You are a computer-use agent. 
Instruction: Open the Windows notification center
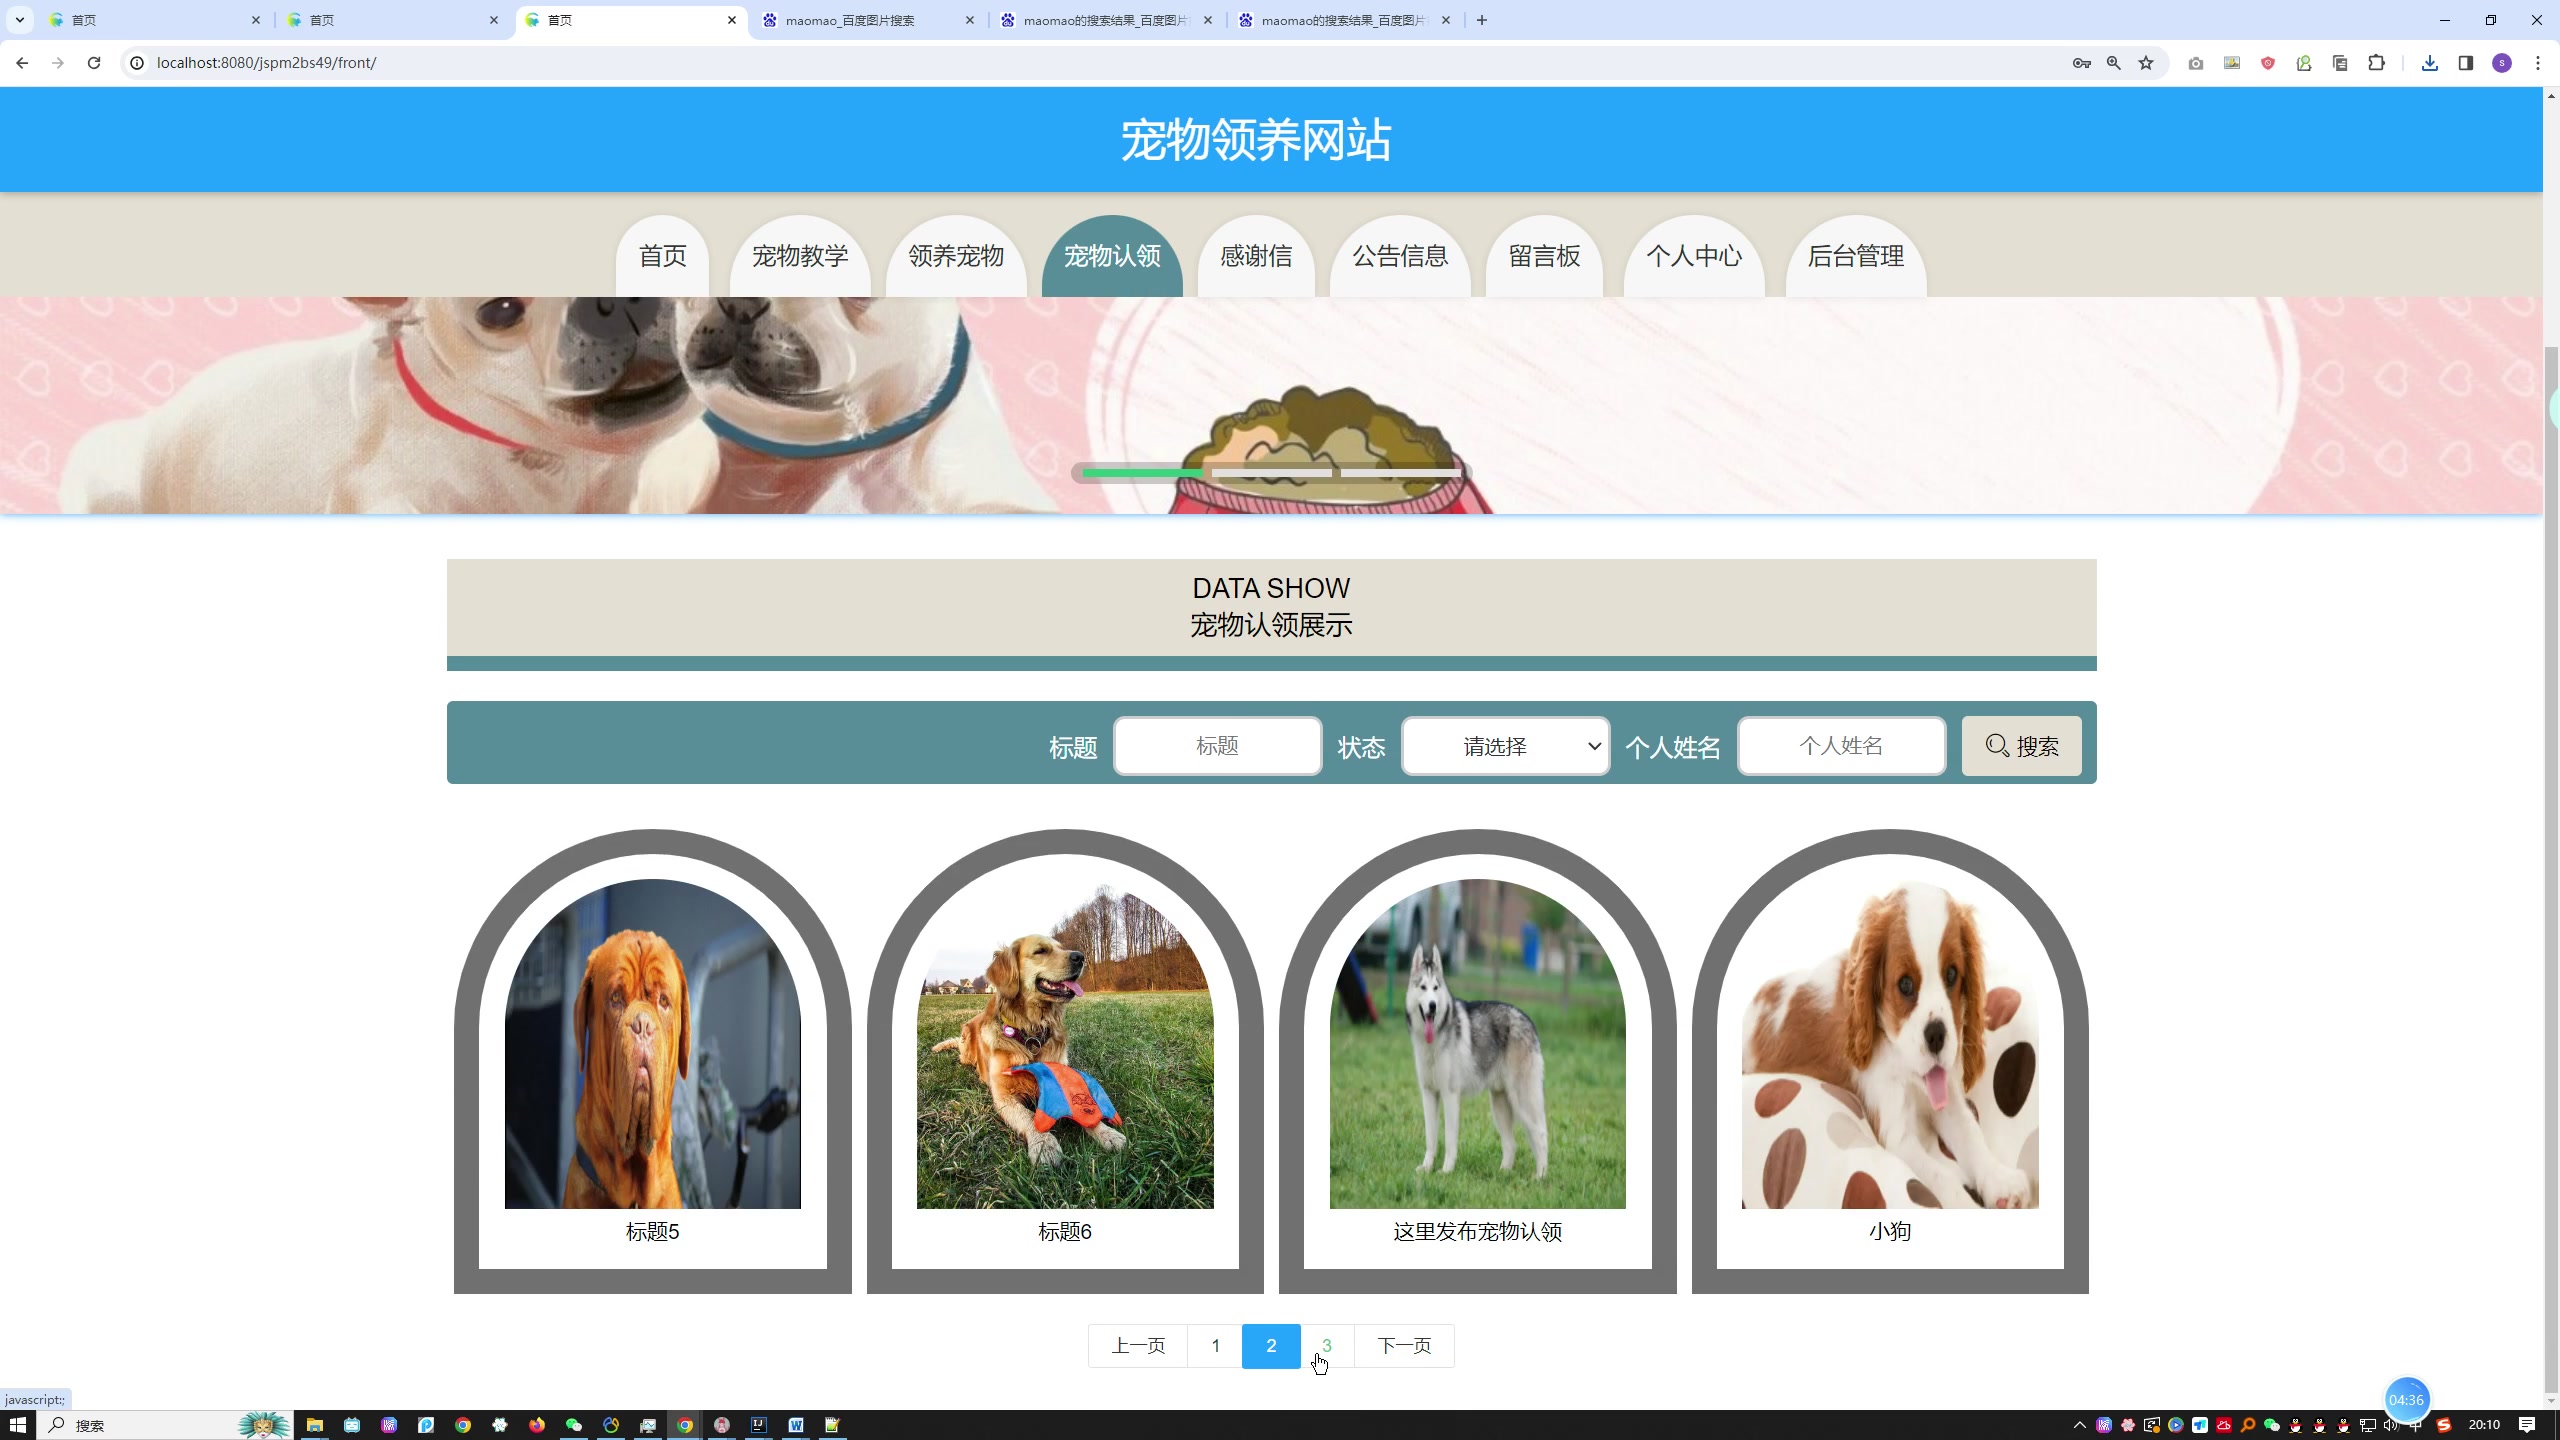(x=2527, y=1425)
